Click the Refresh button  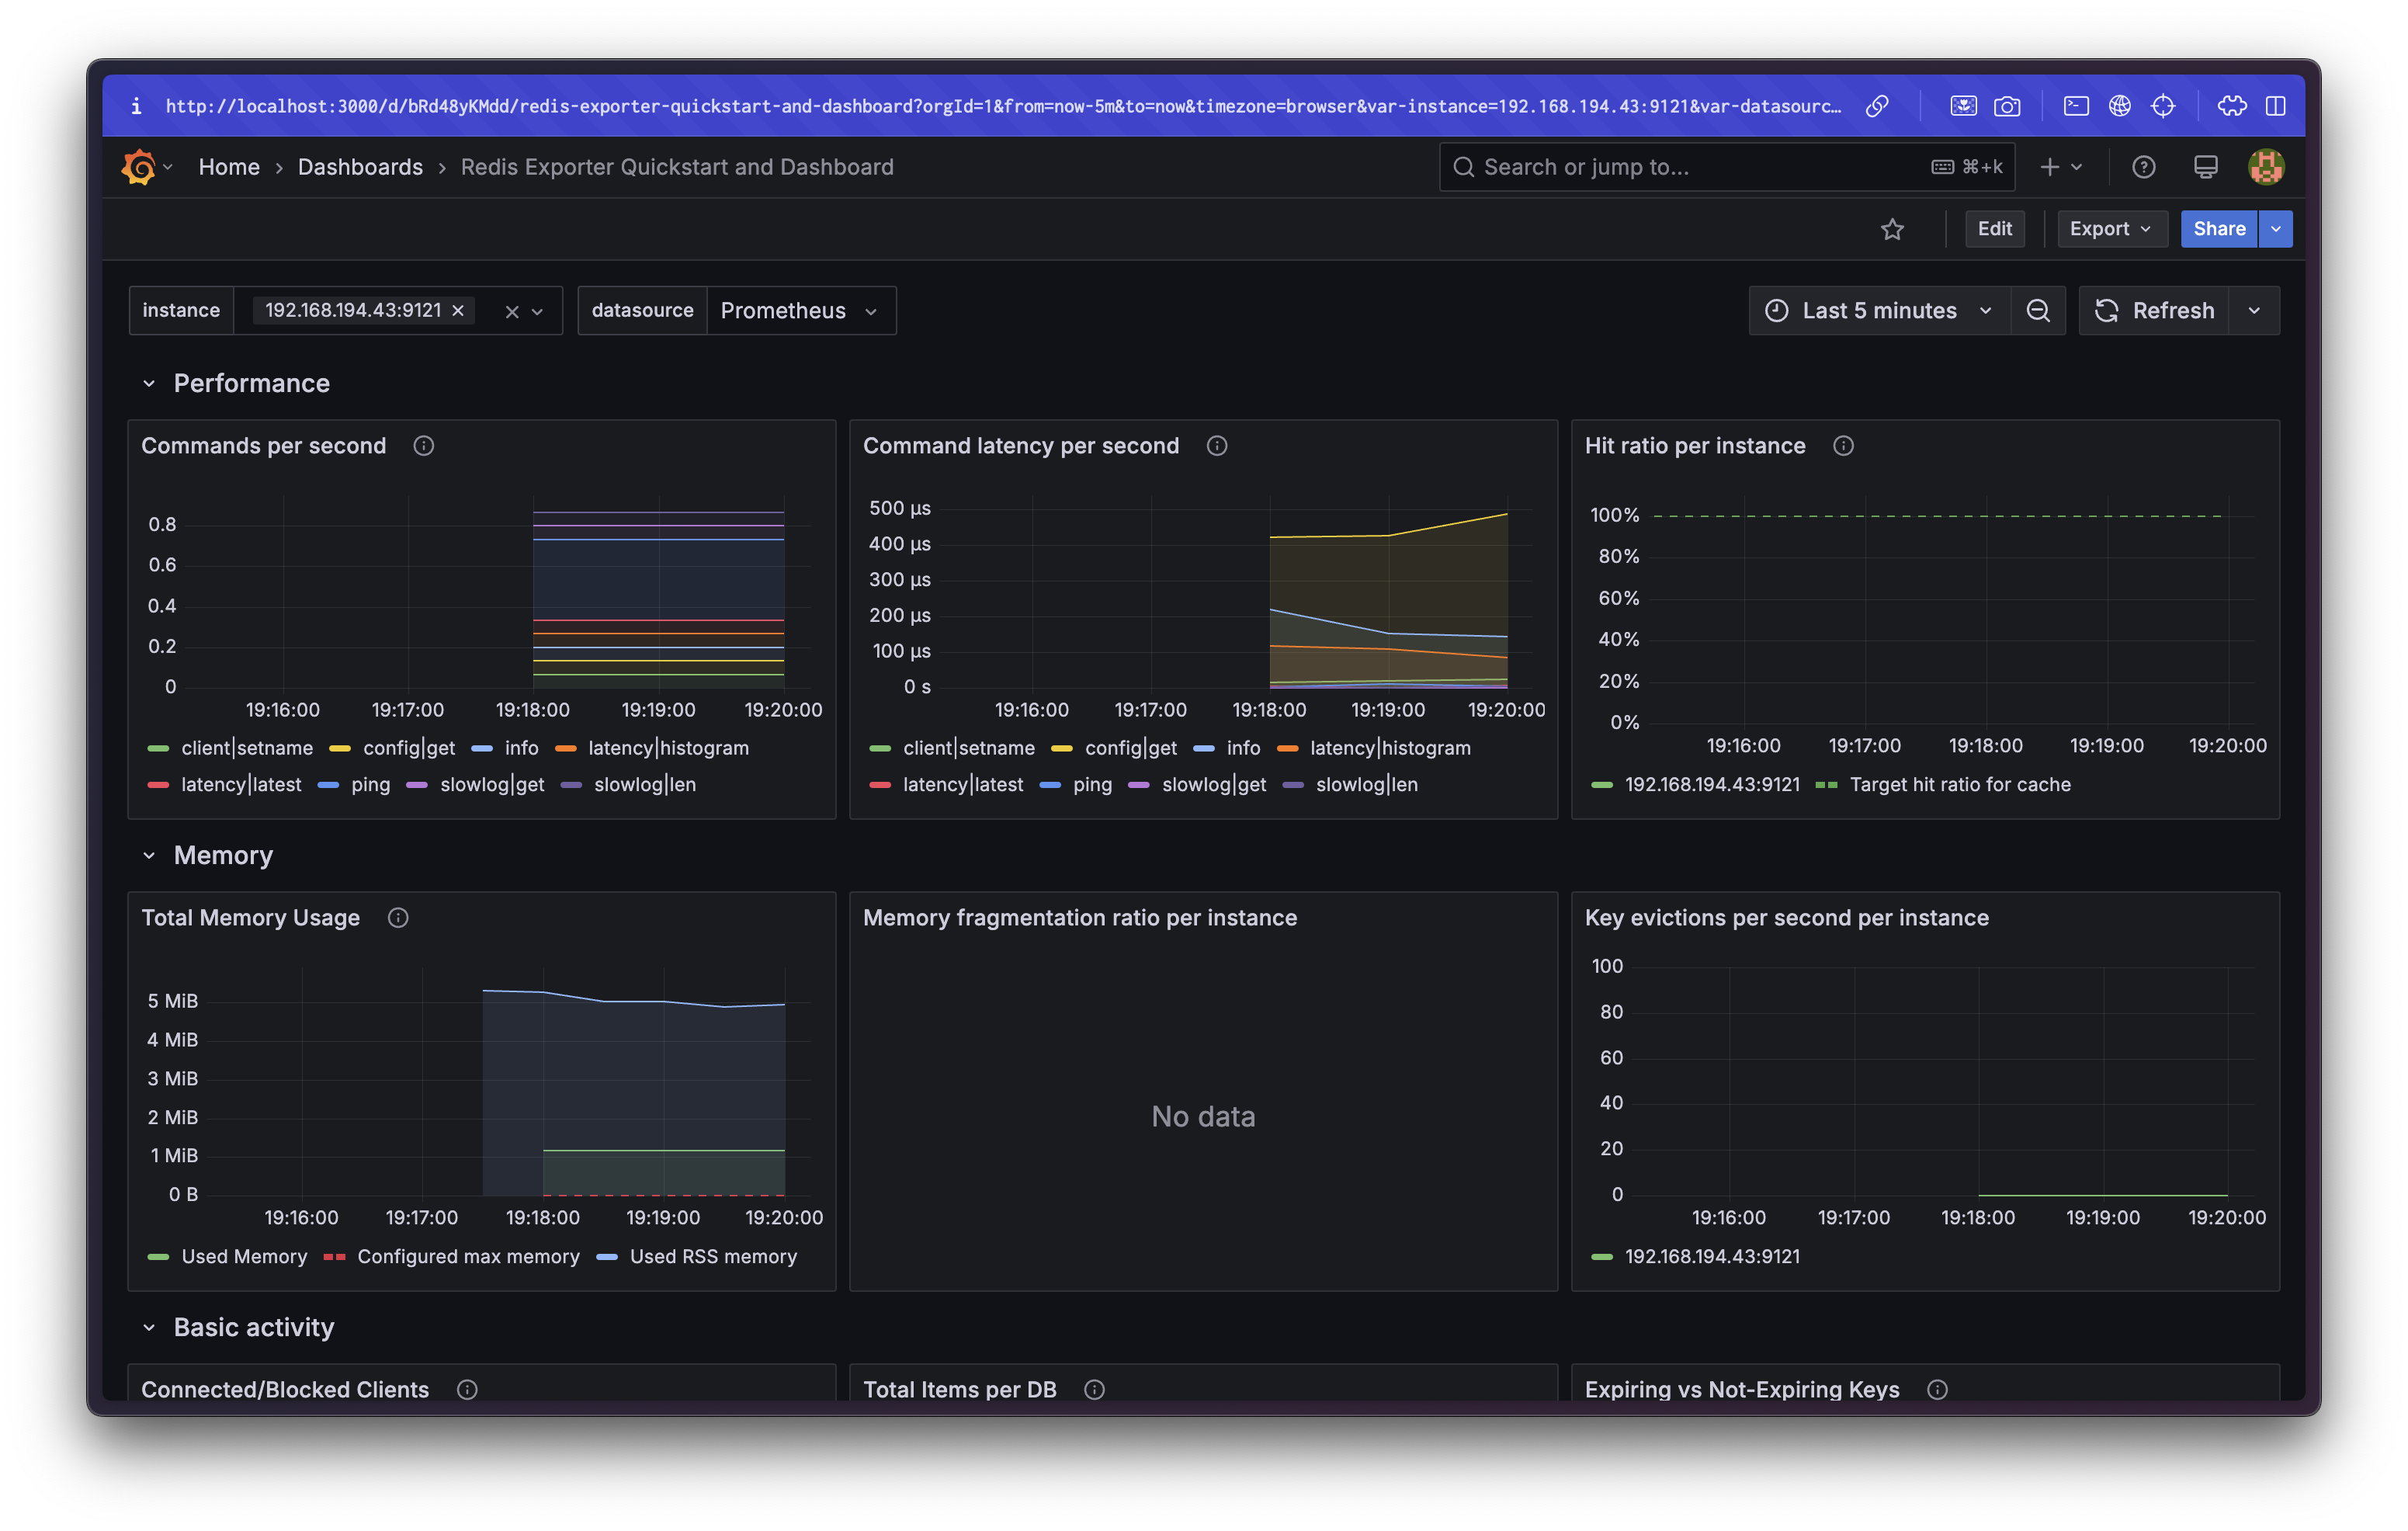point(2155,311)
